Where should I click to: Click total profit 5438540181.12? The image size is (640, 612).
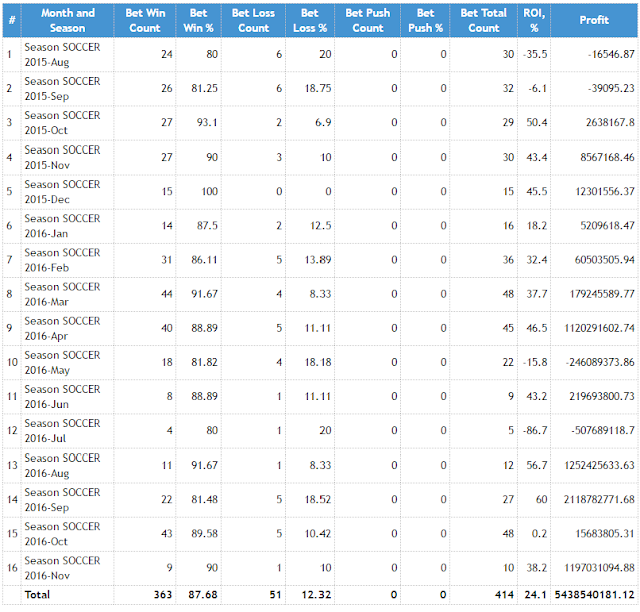tap(595, 595)
